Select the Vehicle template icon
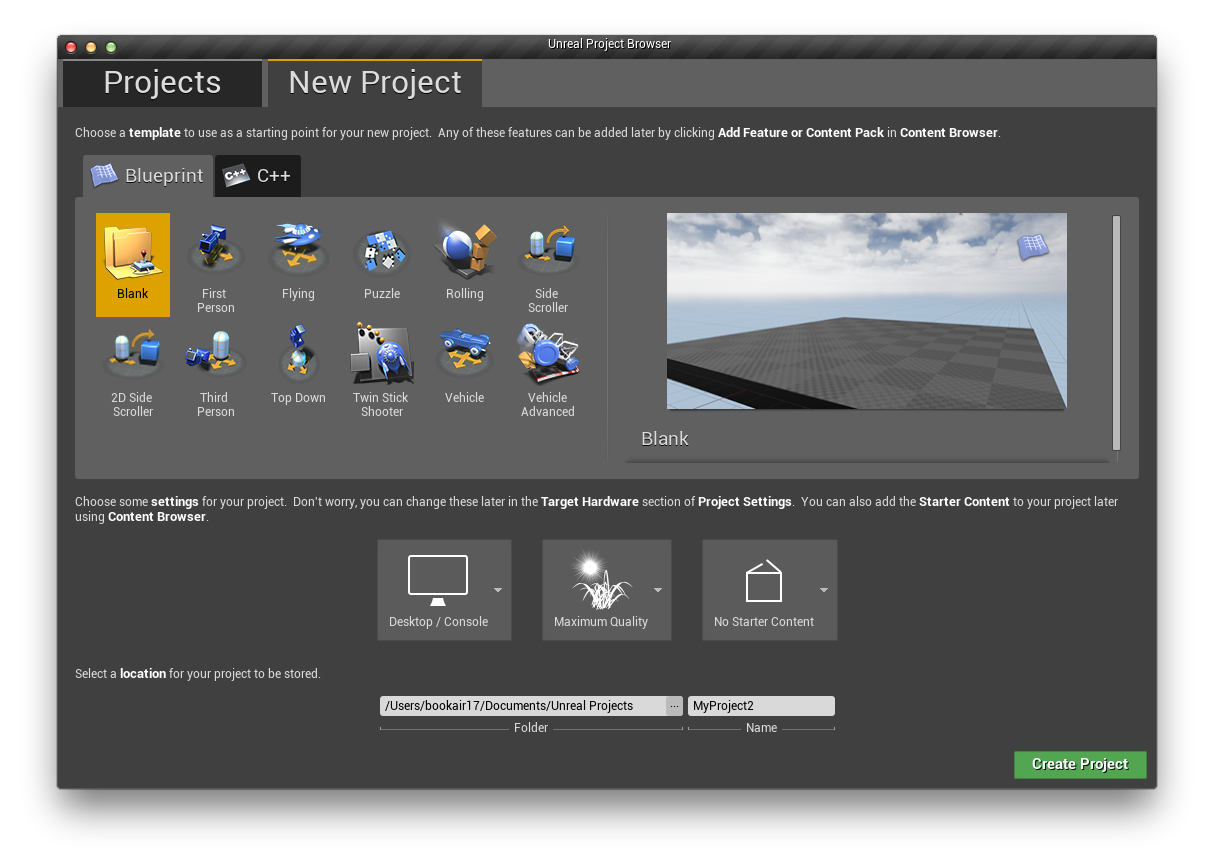1214x868 pixels. 464,356
